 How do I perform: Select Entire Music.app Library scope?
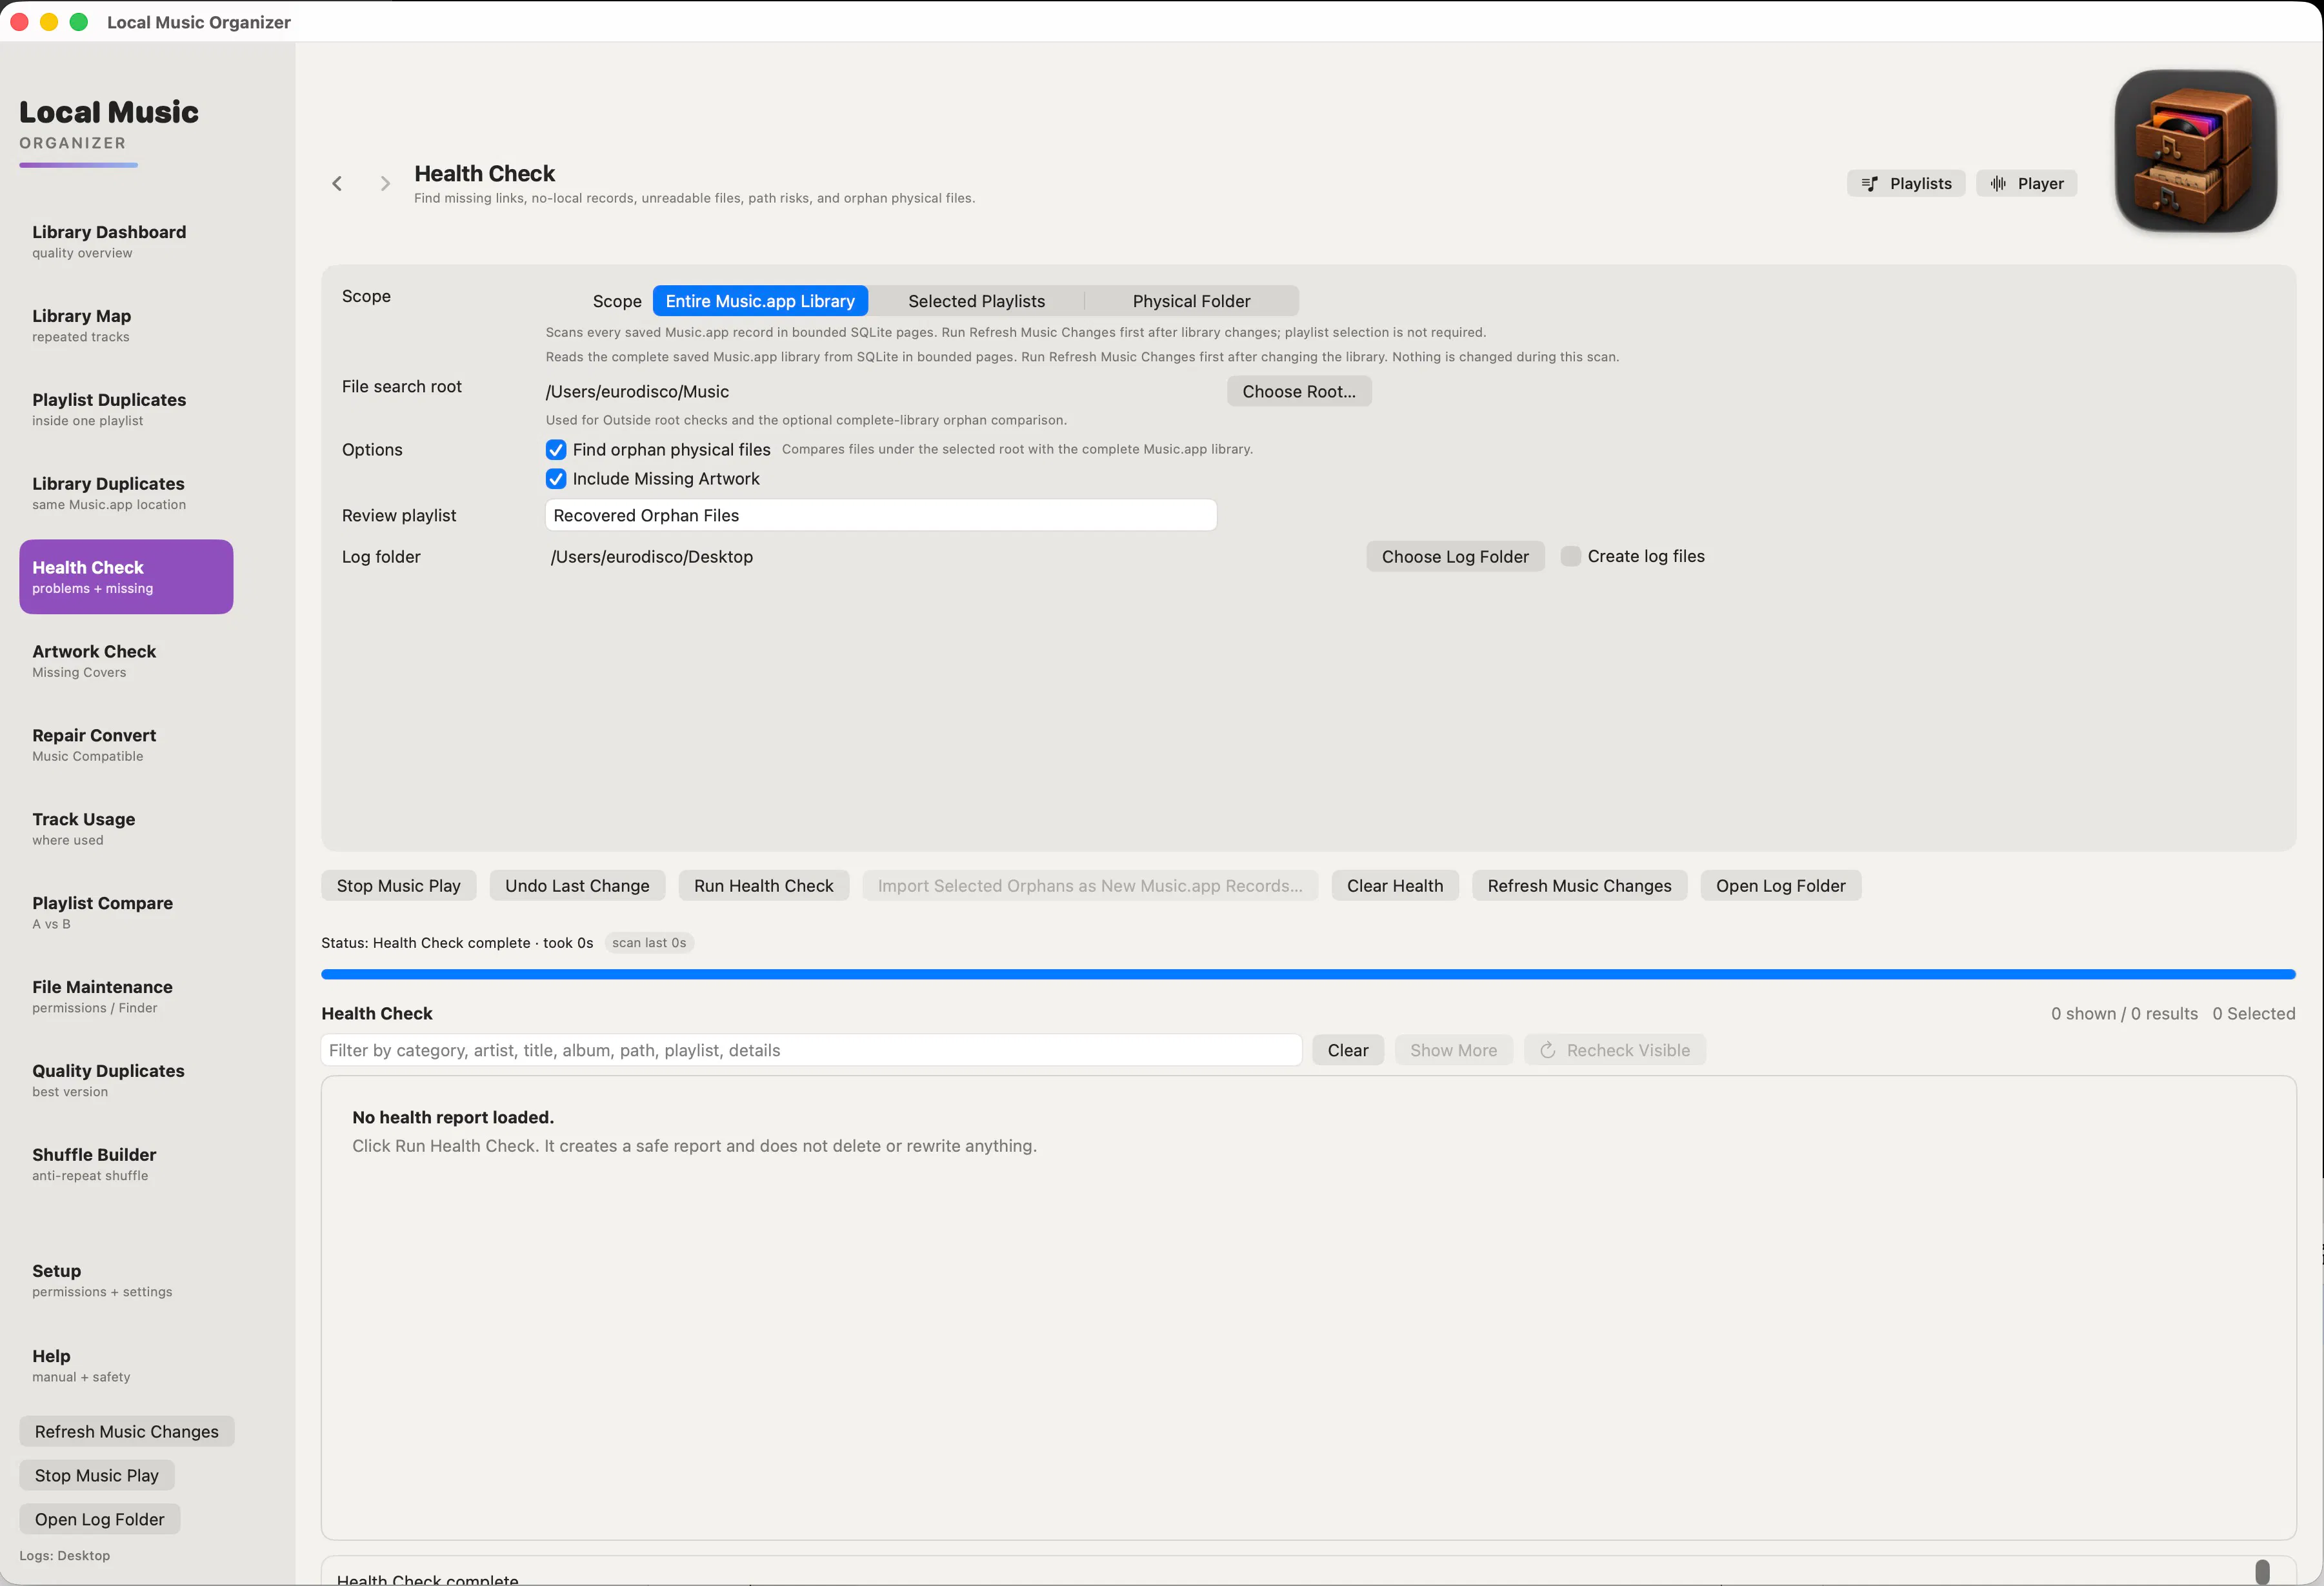(760, 301)
